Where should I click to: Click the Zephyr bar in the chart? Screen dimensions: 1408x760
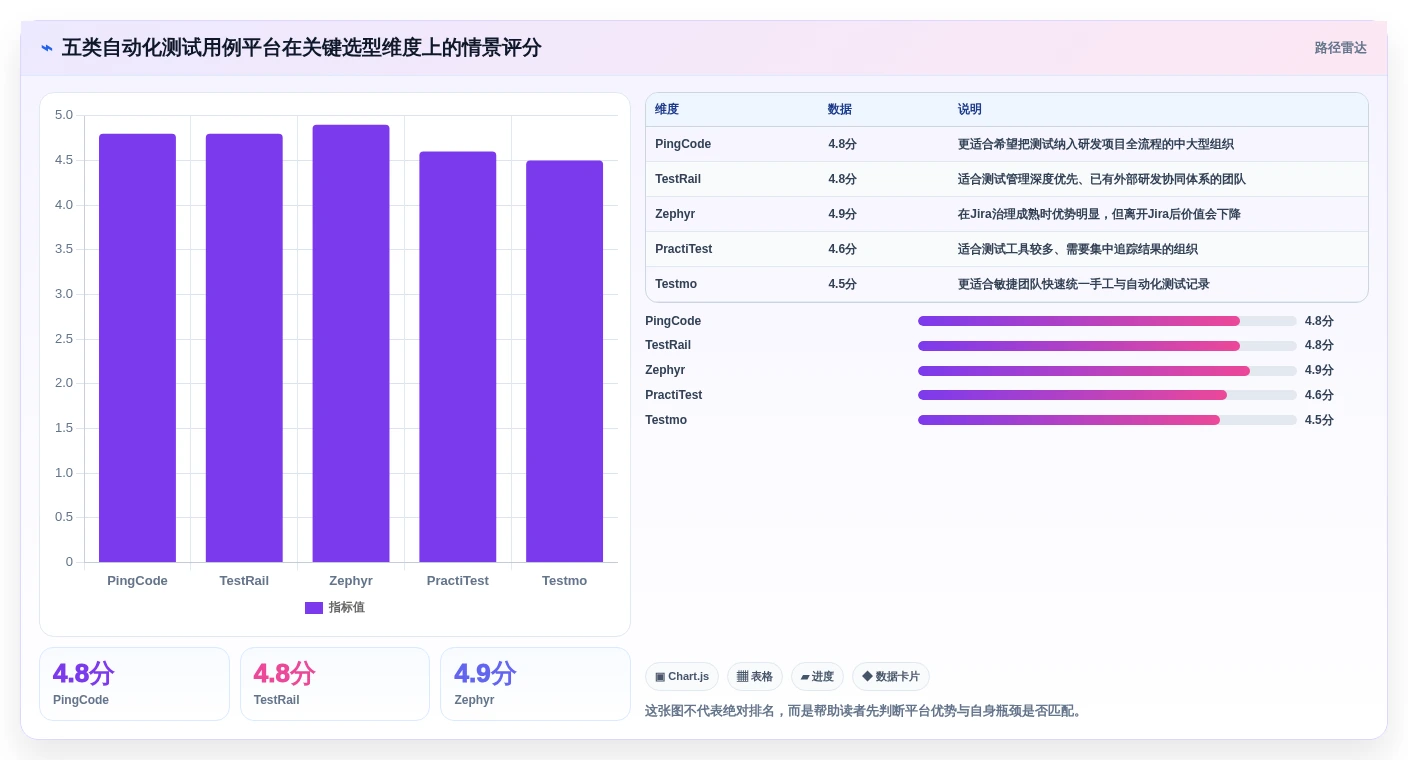(x=351, y=343)
